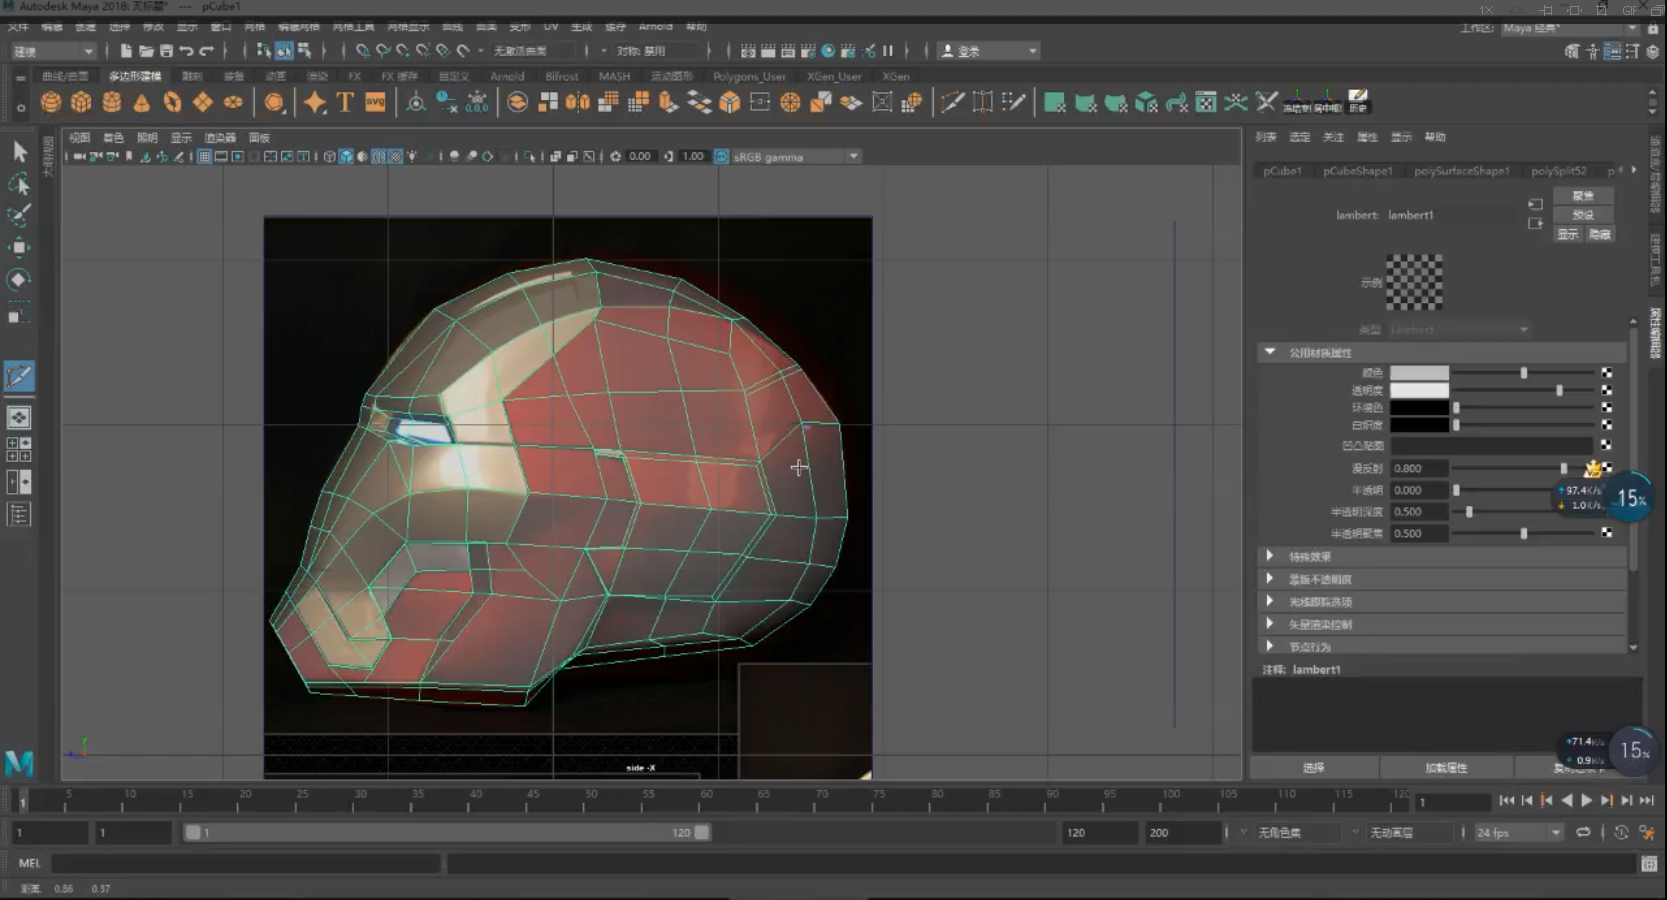Click the SVG import shelf icon

[375, 102]
